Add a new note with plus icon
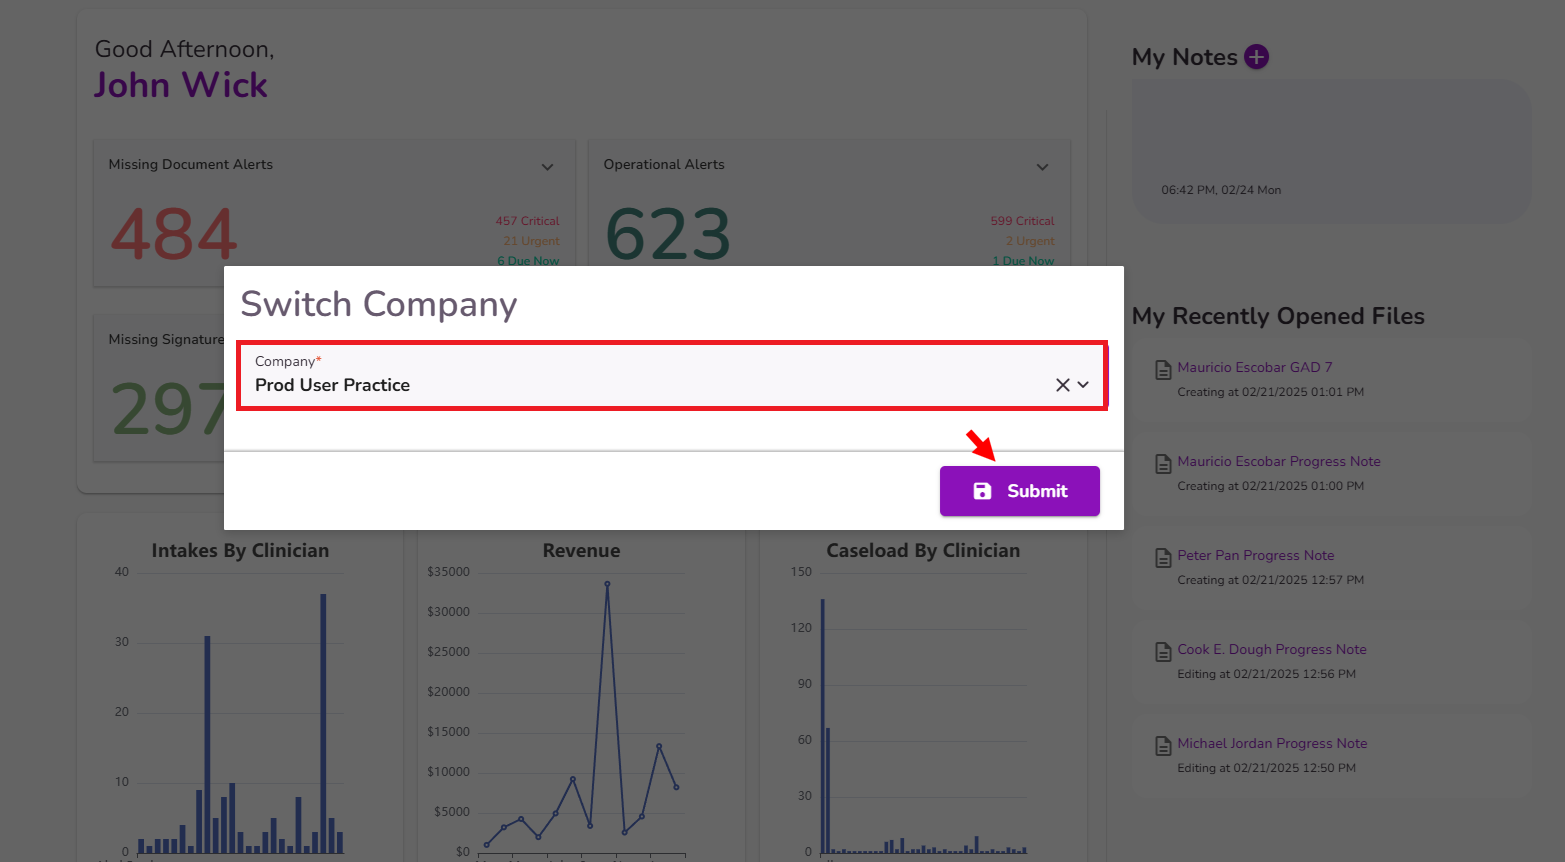This screenshot has height=862, width=1565. pyautogui.click(x=1256, y=57)
